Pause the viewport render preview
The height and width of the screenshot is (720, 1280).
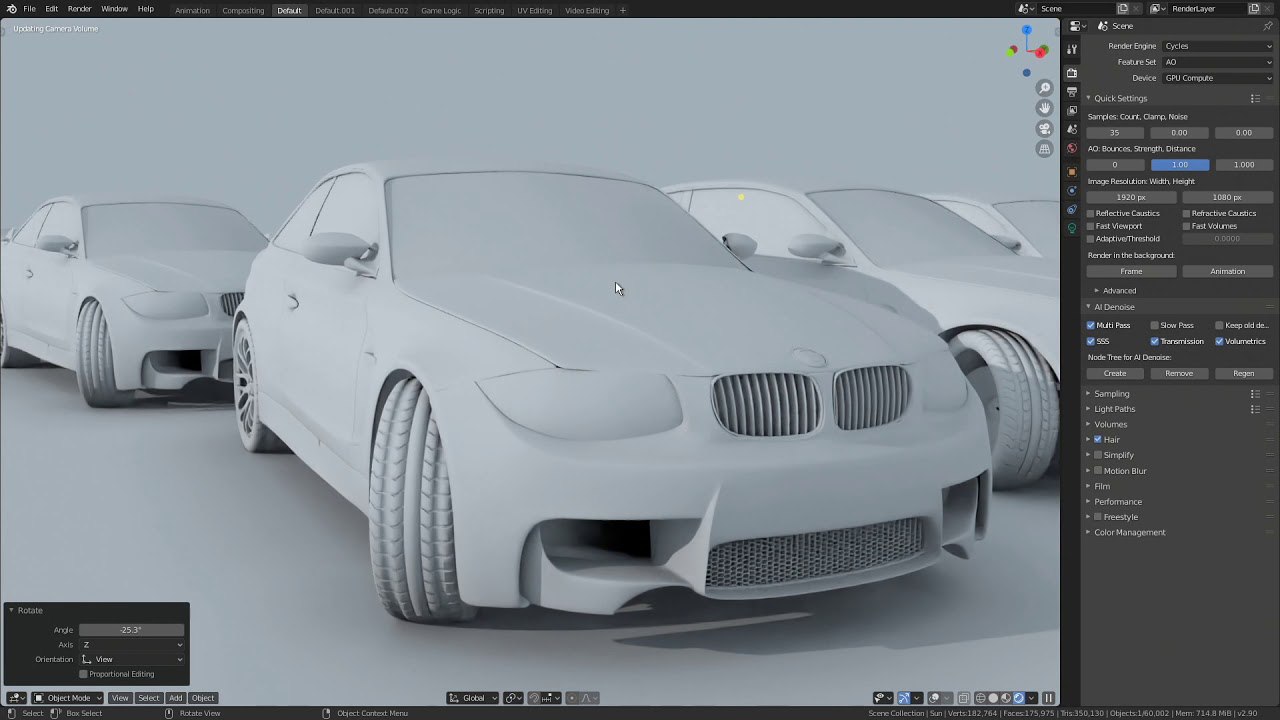tap(1048, 698)
